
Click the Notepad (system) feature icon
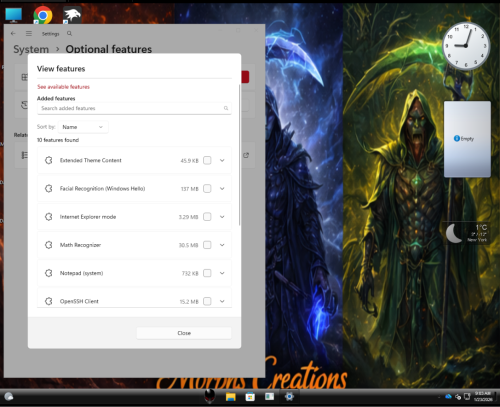49,273
